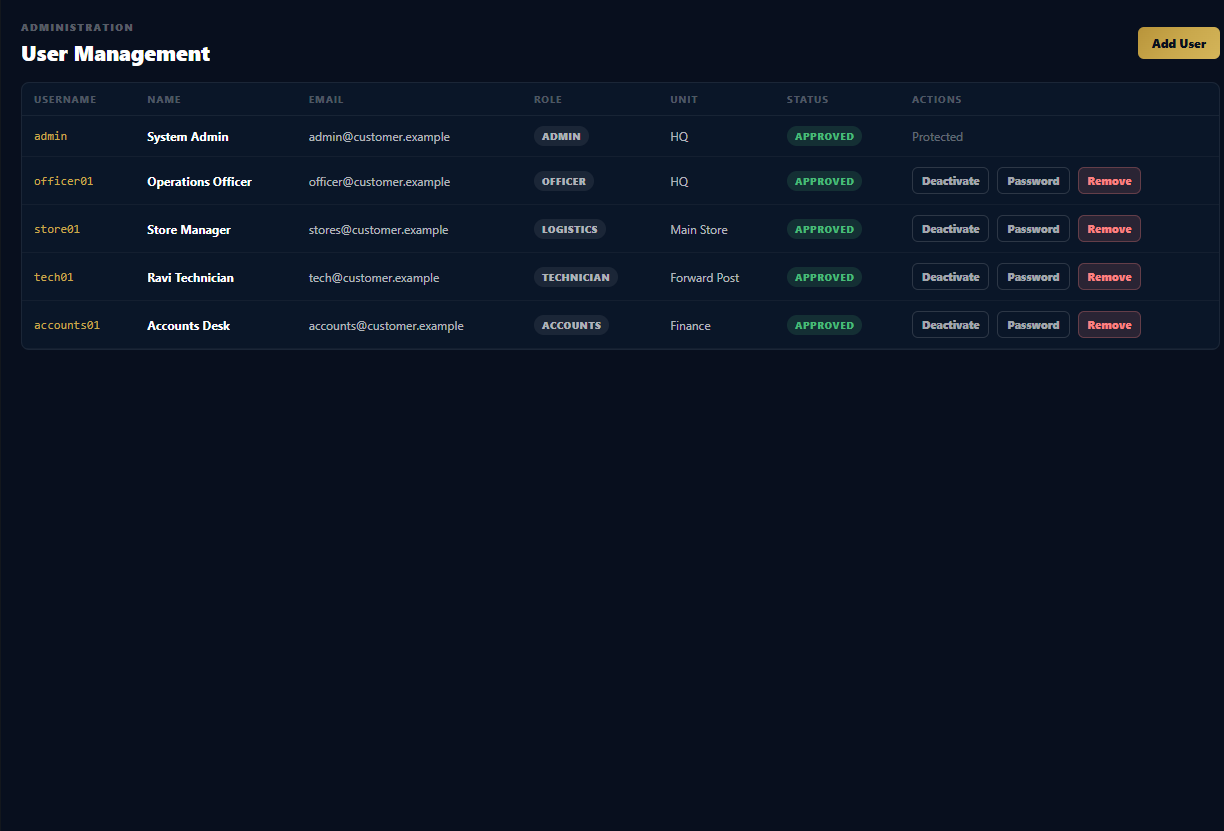Screen dimensions: 1224x831
Task: Click the UNIT column header
Action: (684, 99)
